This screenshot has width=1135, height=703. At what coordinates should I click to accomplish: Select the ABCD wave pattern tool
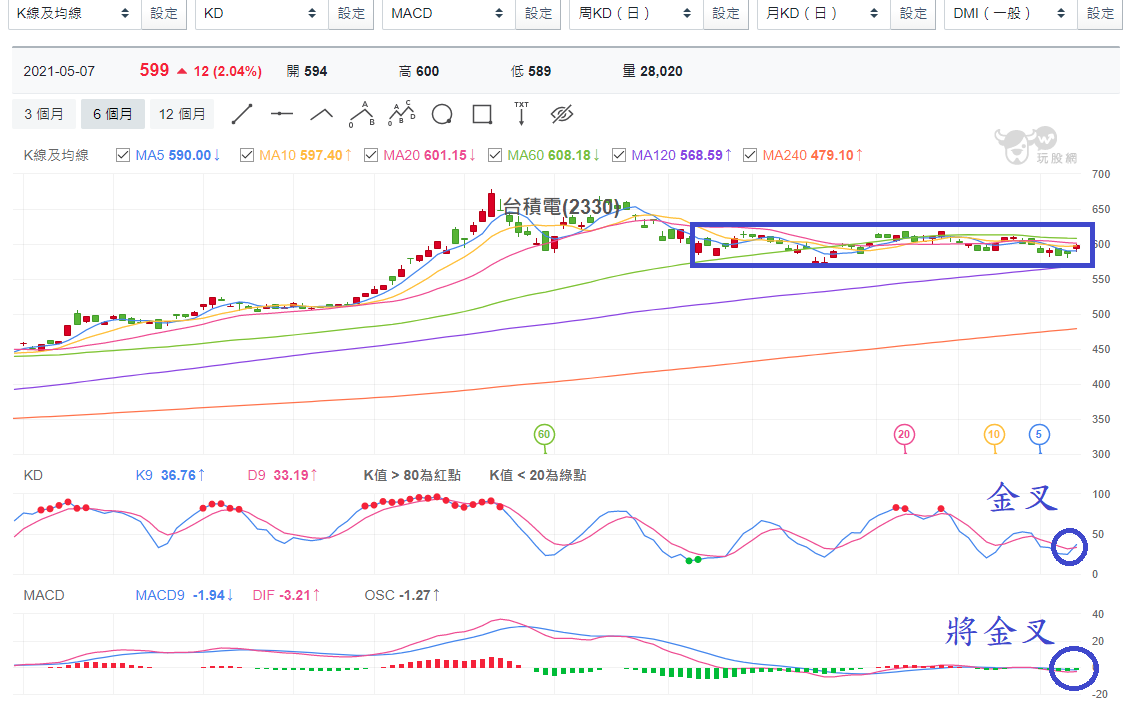[402, 114]
